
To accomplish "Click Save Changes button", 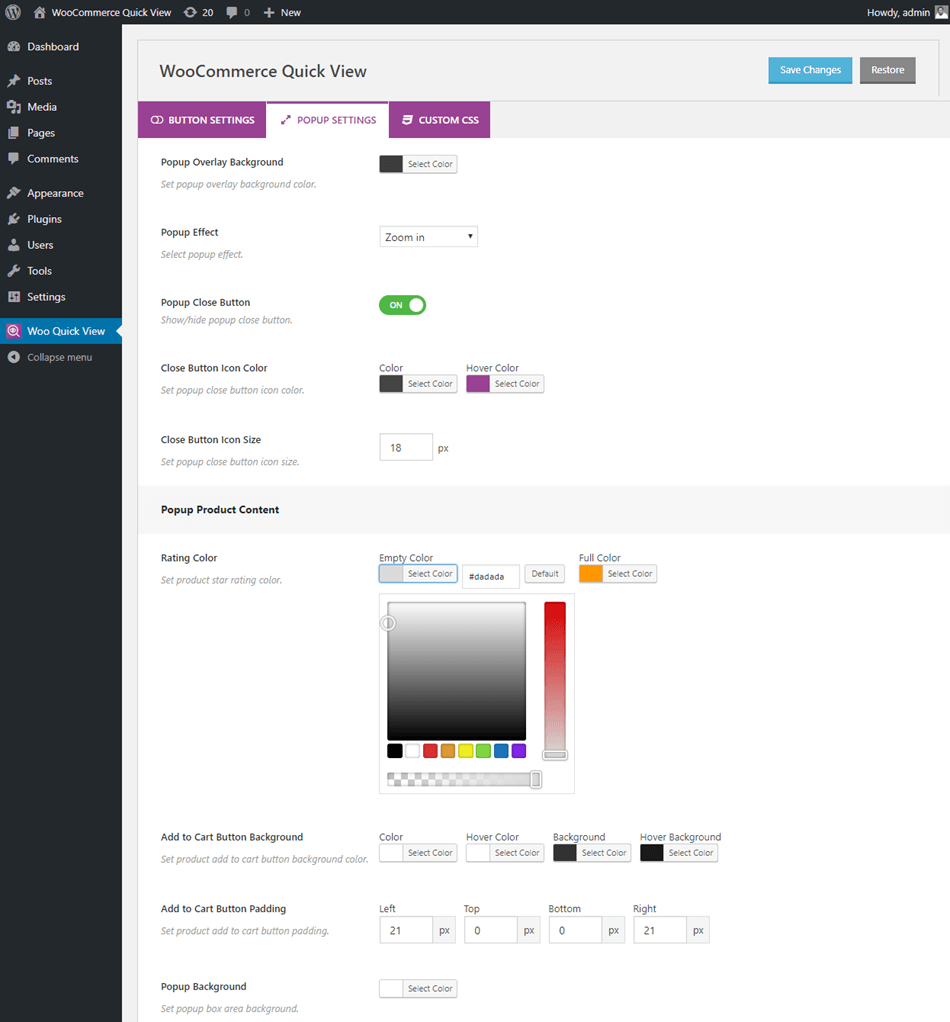I will (810, 70).
